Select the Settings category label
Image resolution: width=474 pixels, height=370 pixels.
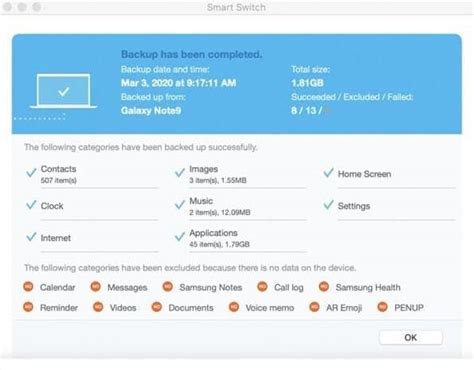point(354,206)
